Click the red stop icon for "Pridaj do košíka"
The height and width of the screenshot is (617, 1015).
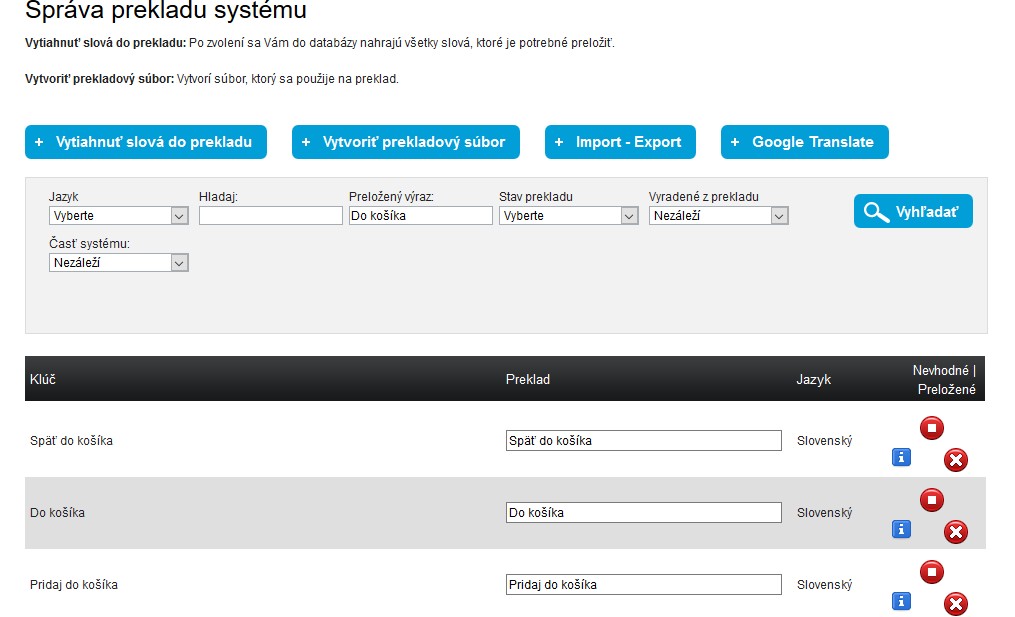(931, 572)
